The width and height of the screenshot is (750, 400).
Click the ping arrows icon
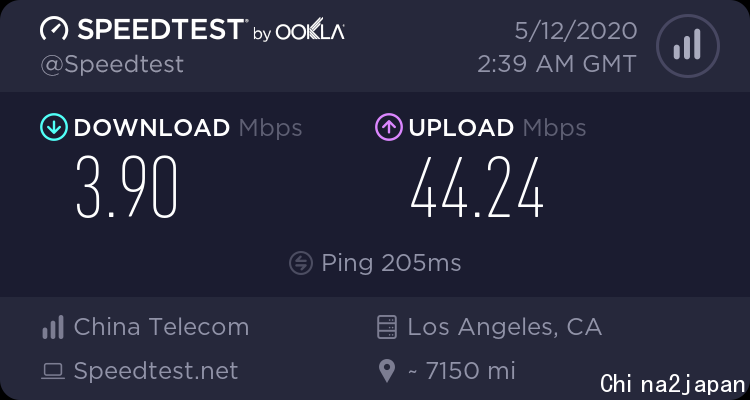301,263
